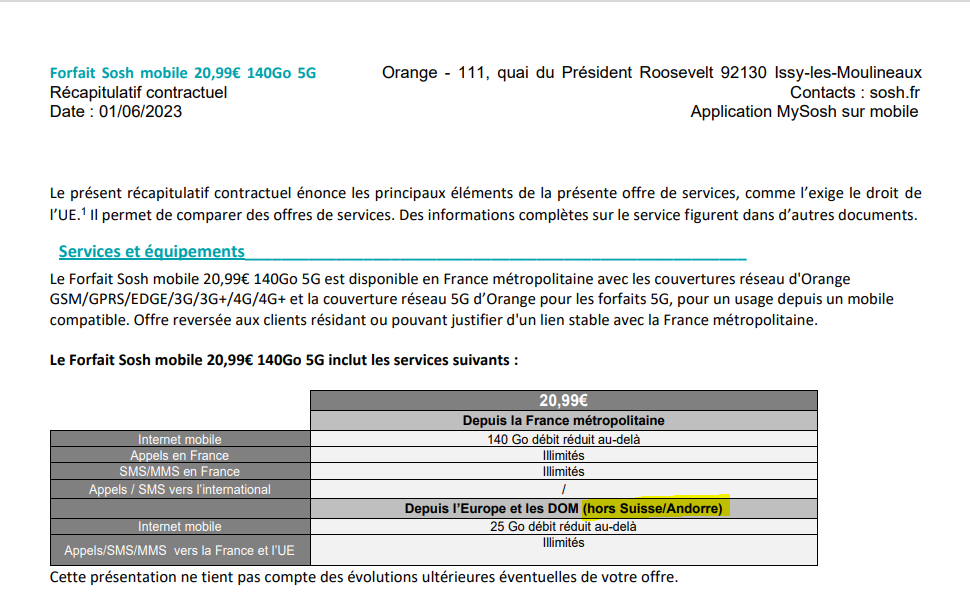
Task: Click the "SMS/MMS en France" row label
Action: pos(180,471)
